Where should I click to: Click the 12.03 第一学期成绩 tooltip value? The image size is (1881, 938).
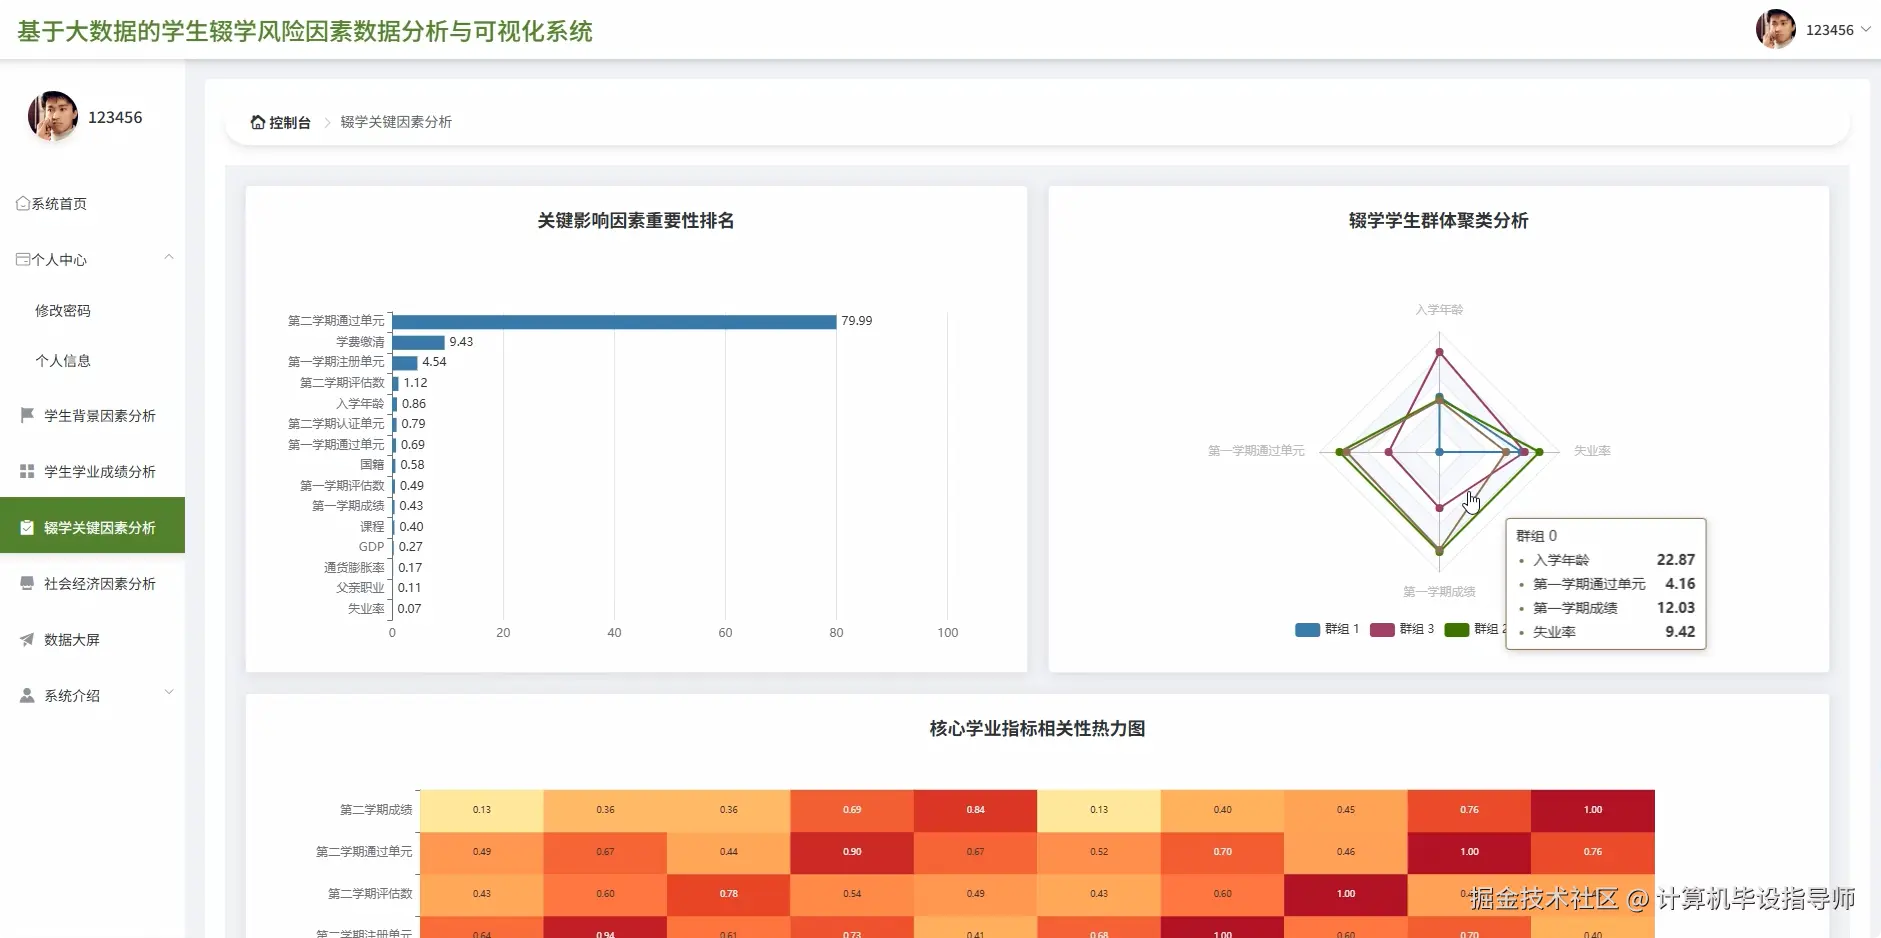point(1675,608)
